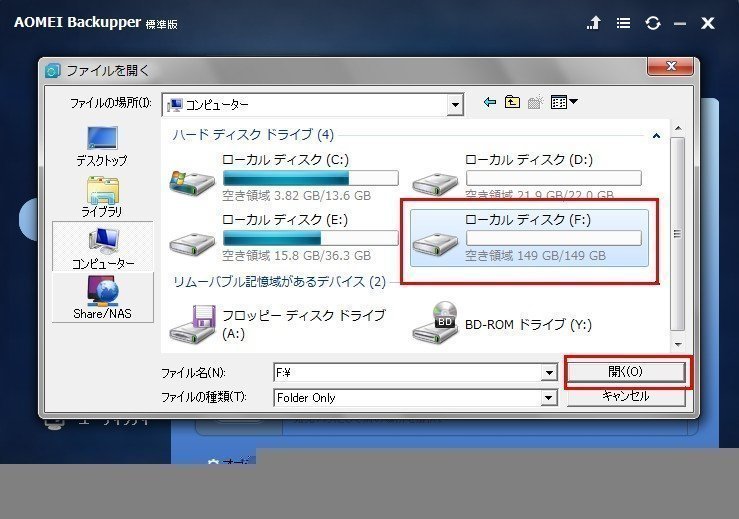This screenshot has height=519, width=739.
Task: Select ローカル ディスク (E:) drive
Action: [x=284, y=238]
